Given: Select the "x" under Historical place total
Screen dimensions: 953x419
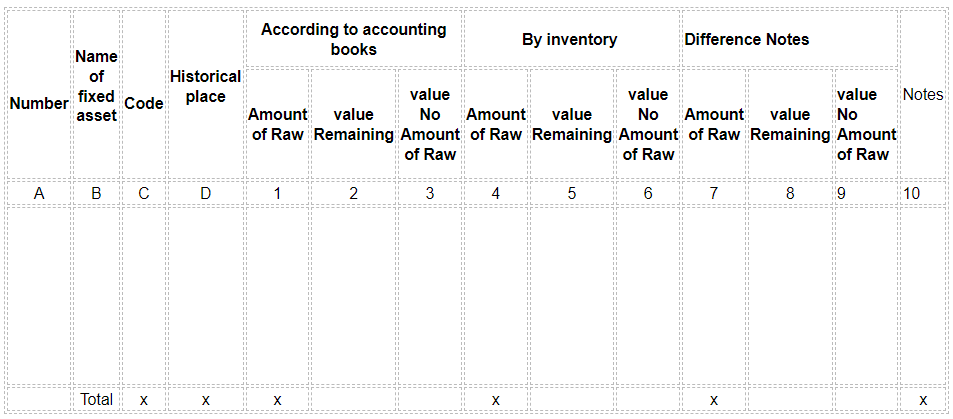Looking at the screenshot, I should 205,400.
